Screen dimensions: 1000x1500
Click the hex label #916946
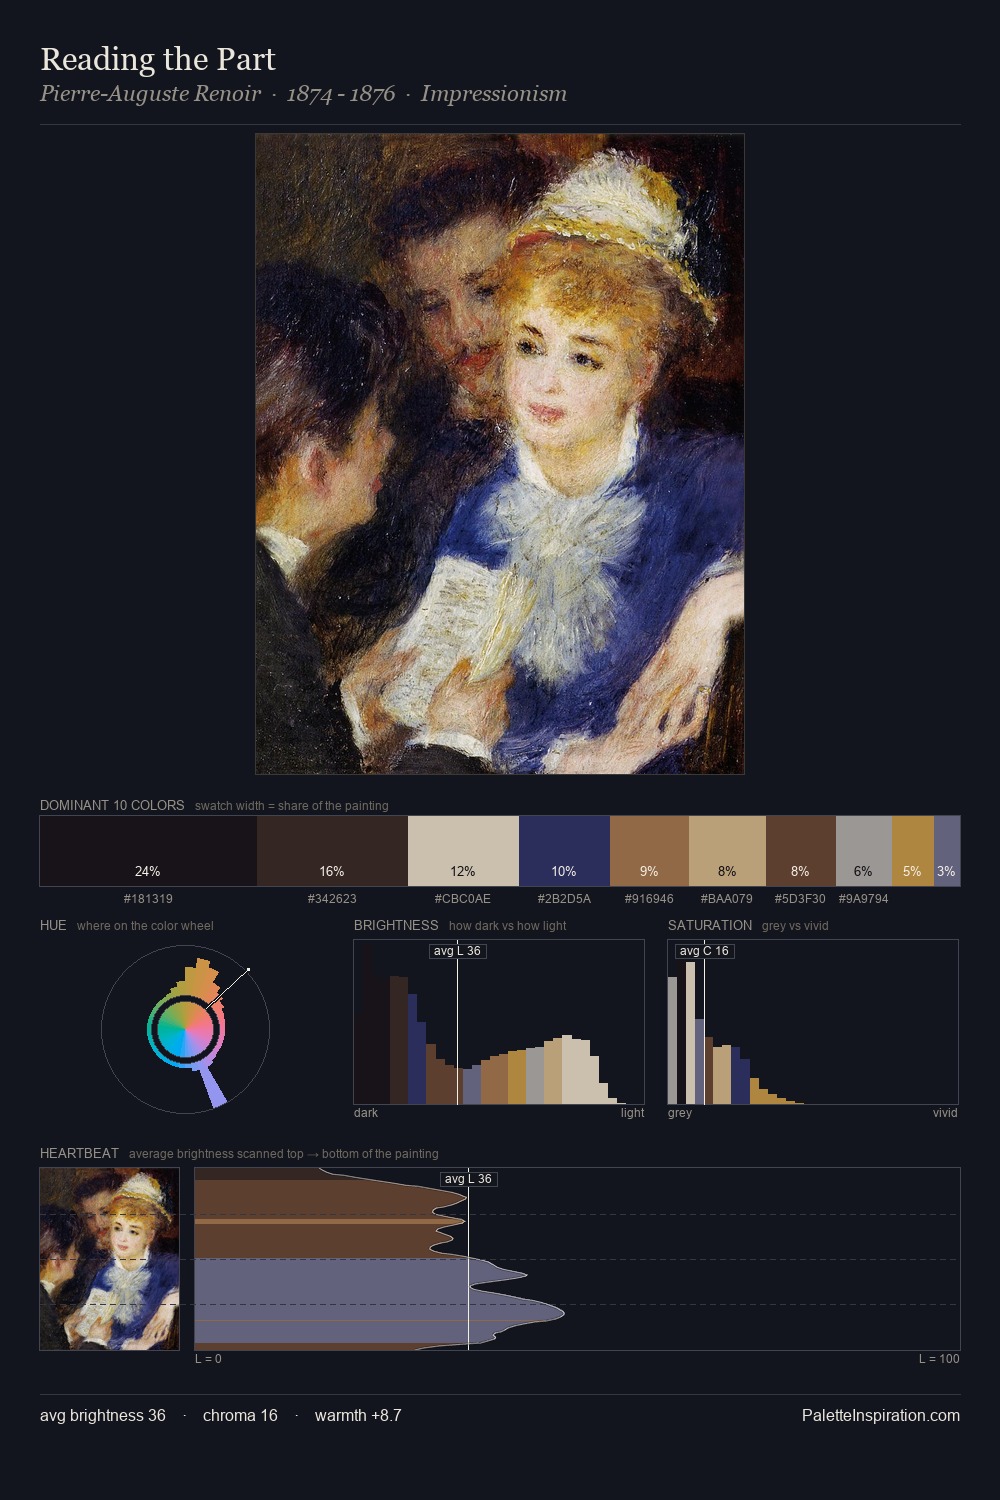pos(649,899)
